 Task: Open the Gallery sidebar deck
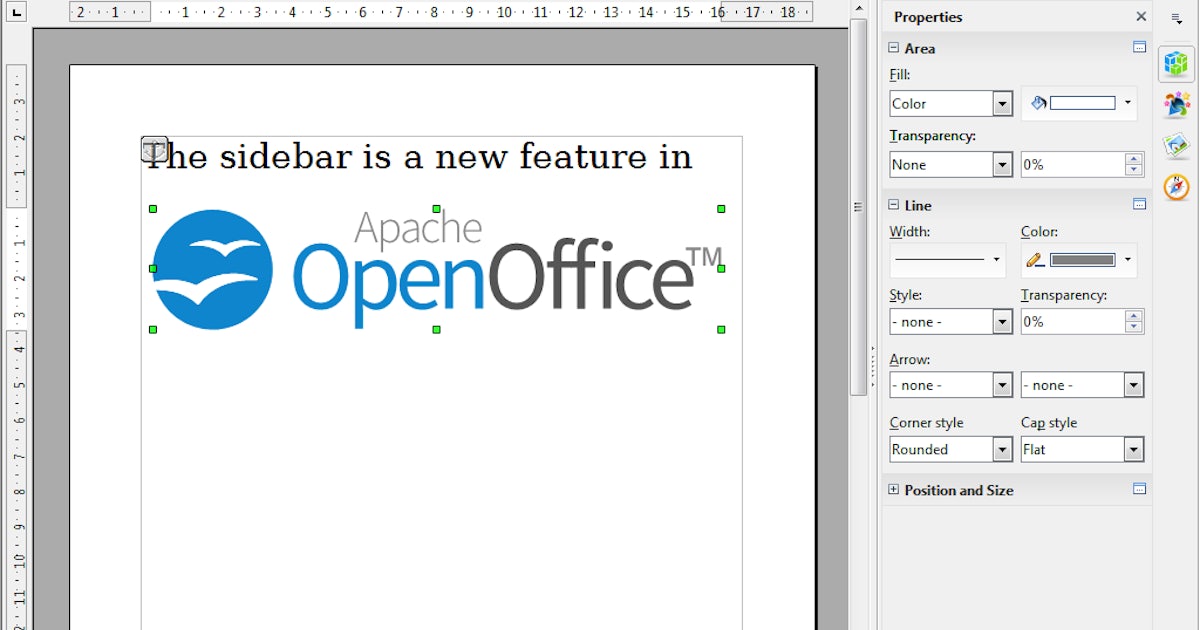(x=1177, y=146)
